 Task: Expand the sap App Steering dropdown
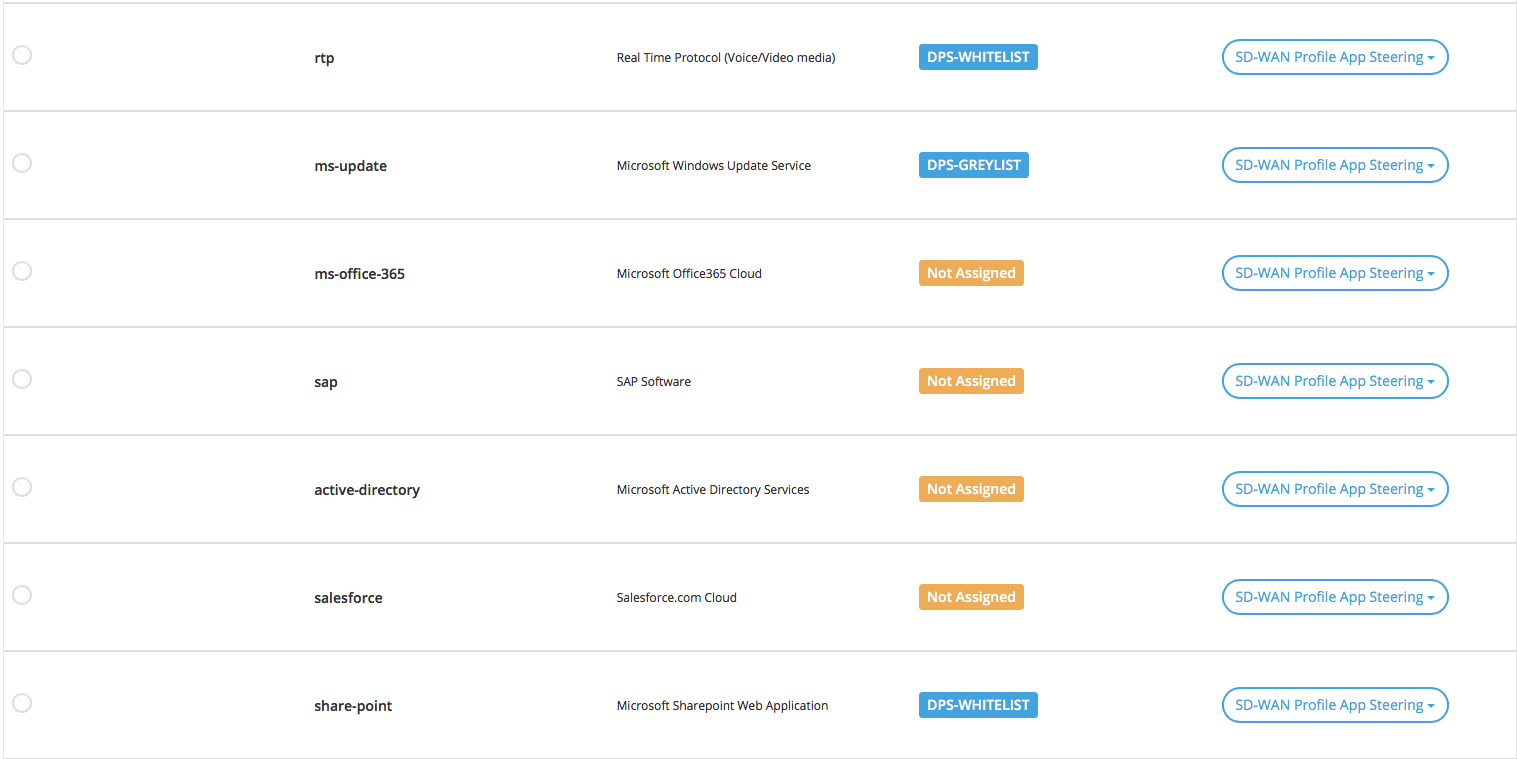tap(1334, 381)
